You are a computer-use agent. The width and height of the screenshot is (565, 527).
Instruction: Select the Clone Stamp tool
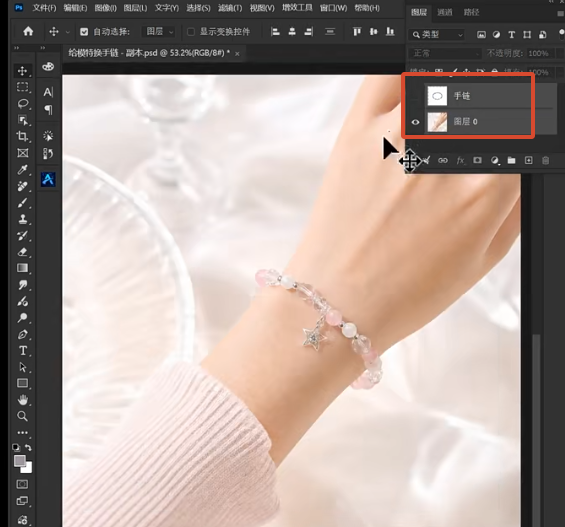pyautogui.click(x=22, y=219)
